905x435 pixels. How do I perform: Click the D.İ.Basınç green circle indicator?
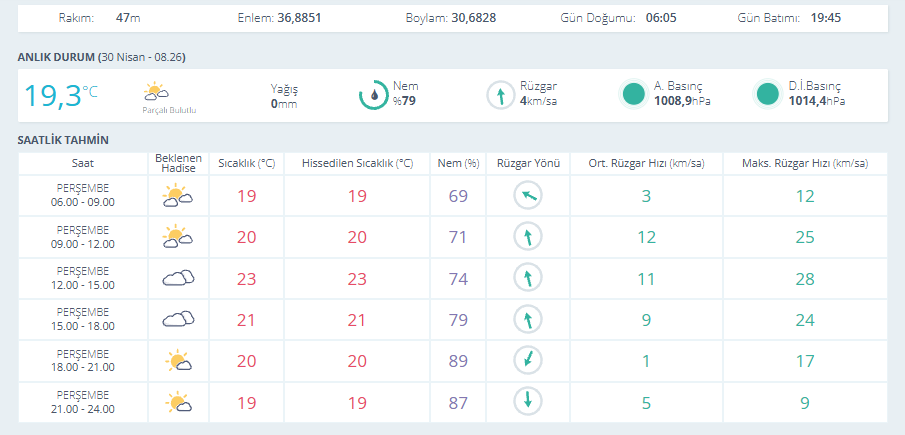[x=767, y=95]
